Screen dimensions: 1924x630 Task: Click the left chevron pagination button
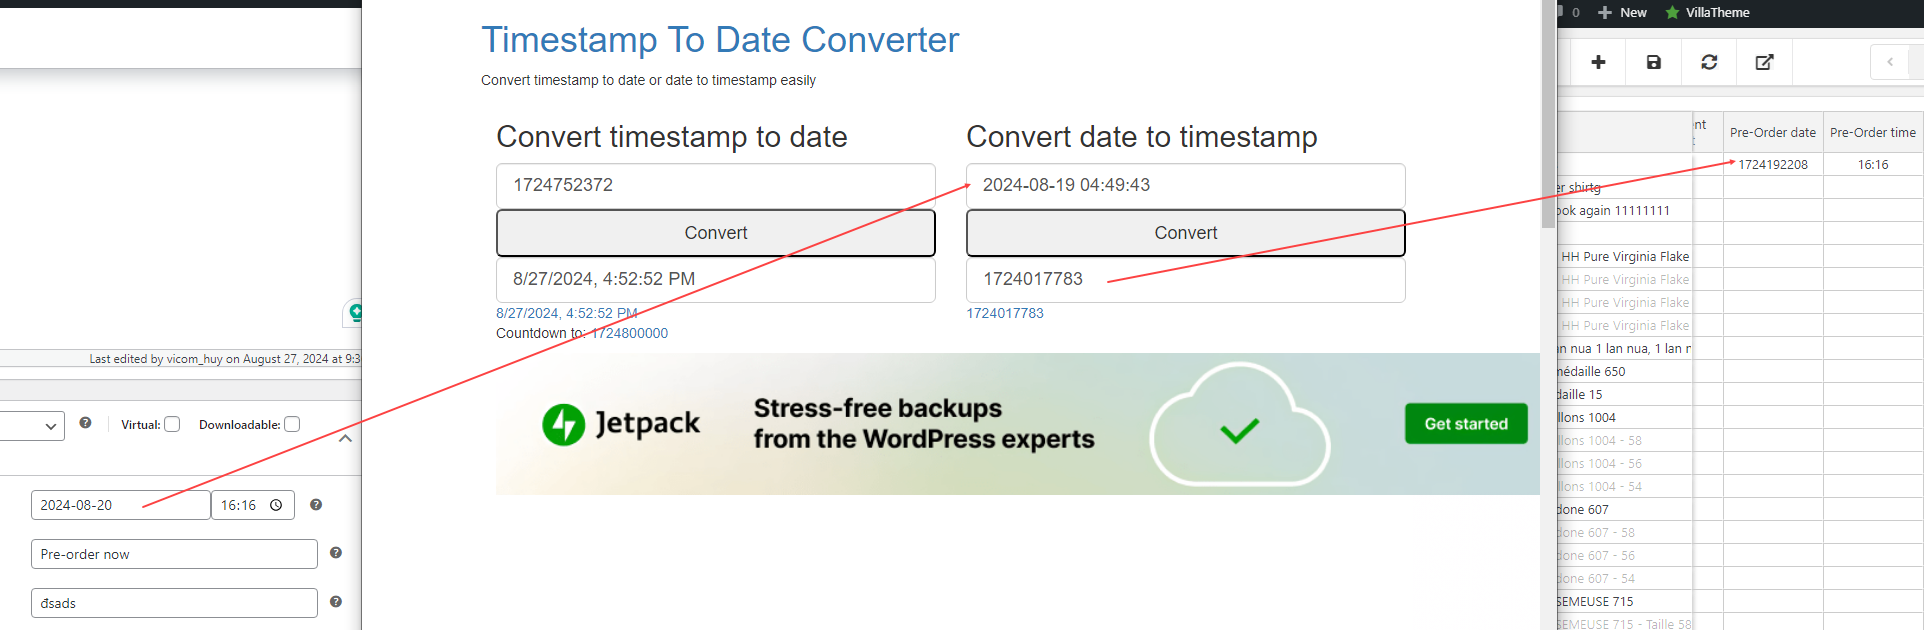[x=1890, y=62]
